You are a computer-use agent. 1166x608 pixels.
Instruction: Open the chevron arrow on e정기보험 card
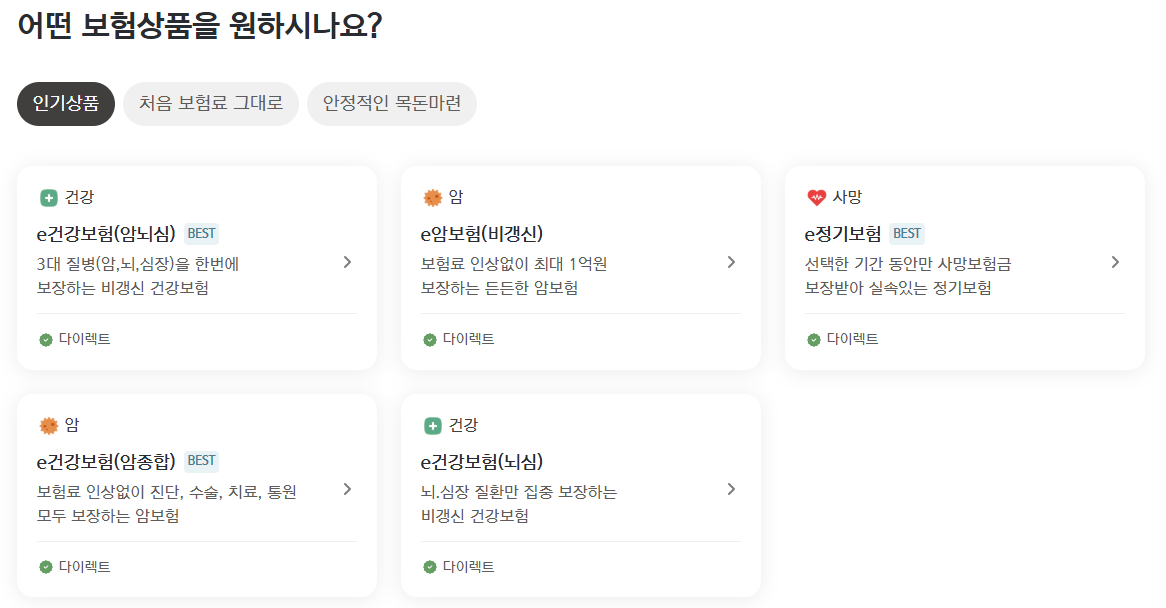[1115, 262]
